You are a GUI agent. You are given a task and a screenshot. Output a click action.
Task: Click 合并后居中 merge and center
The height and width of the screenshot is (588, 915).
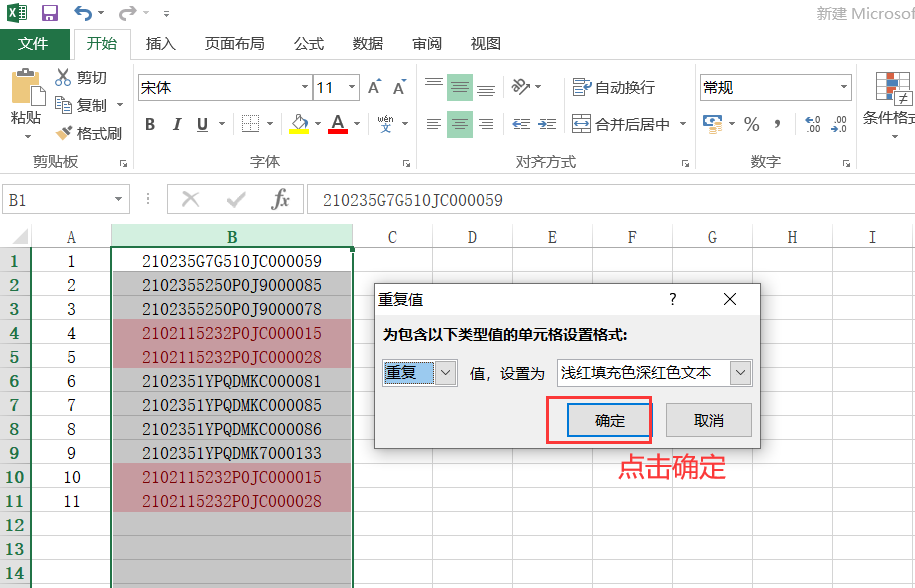pos(621,124)
